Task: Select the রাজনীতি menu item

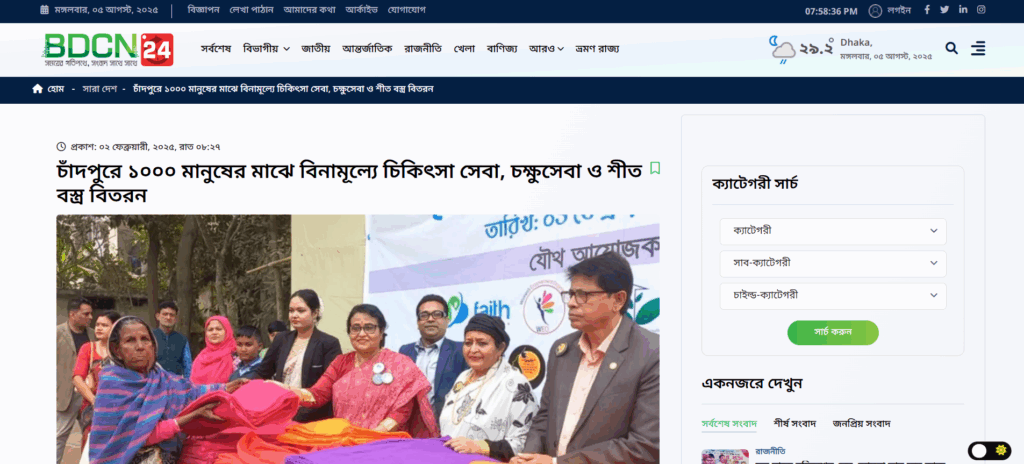Action: (423, 48)
